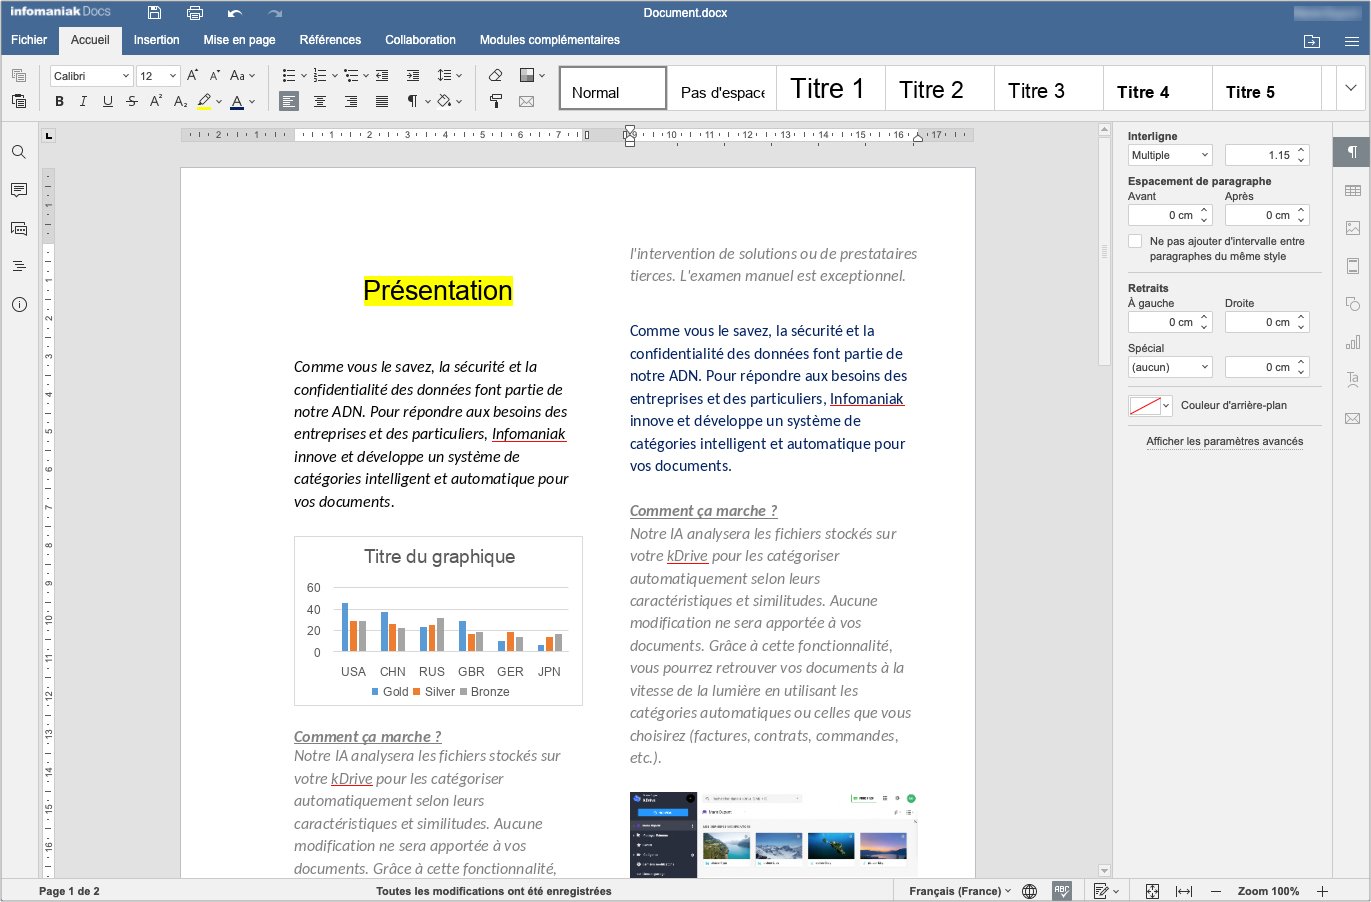Screen dimensions: 1371x902
Task: Open file location folder icon in header
Action: pos(1312,41)
